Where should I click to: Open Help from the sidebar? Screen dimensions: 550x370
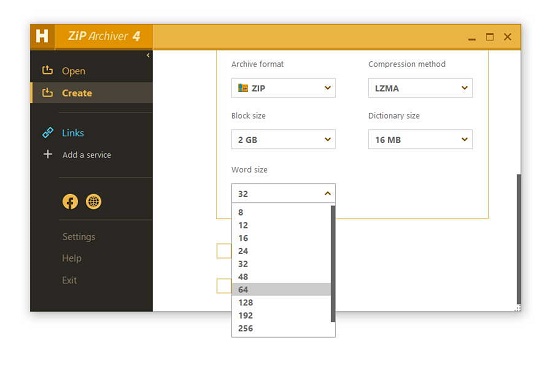click(x=72, y=258)
